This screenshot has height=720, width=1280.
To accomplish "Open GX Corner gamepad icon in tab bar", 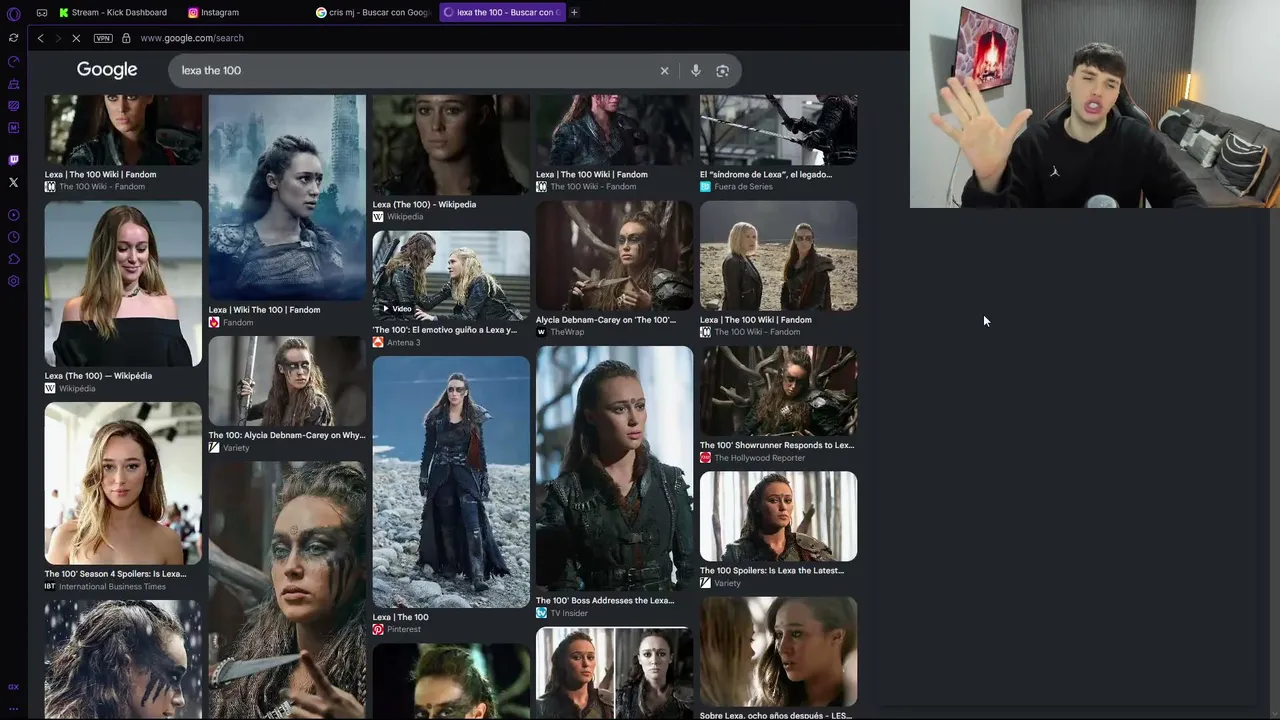I will 42,12.
